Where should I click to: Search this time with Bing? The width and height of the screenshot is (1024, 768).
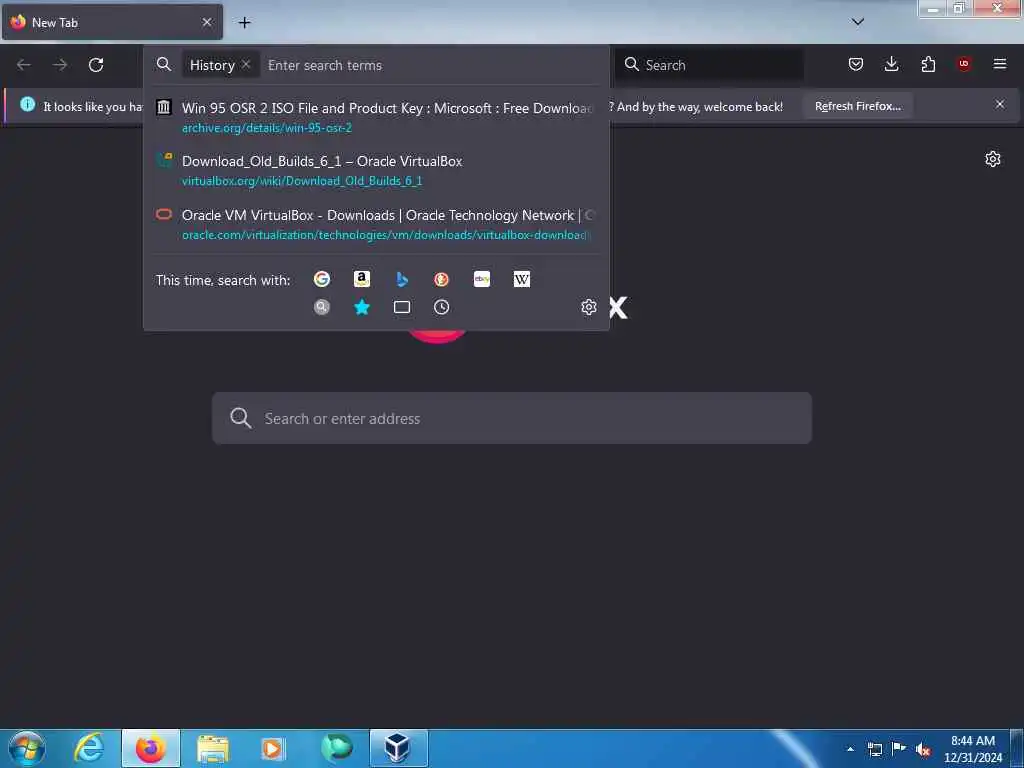click(402, 280)
